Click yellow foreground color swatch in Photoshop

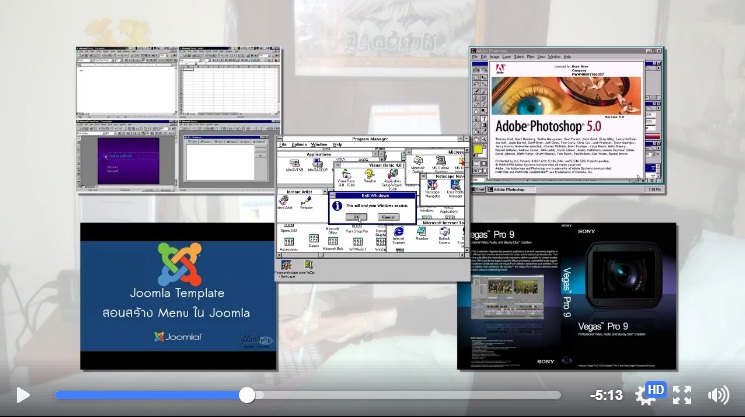pos(478,150)
